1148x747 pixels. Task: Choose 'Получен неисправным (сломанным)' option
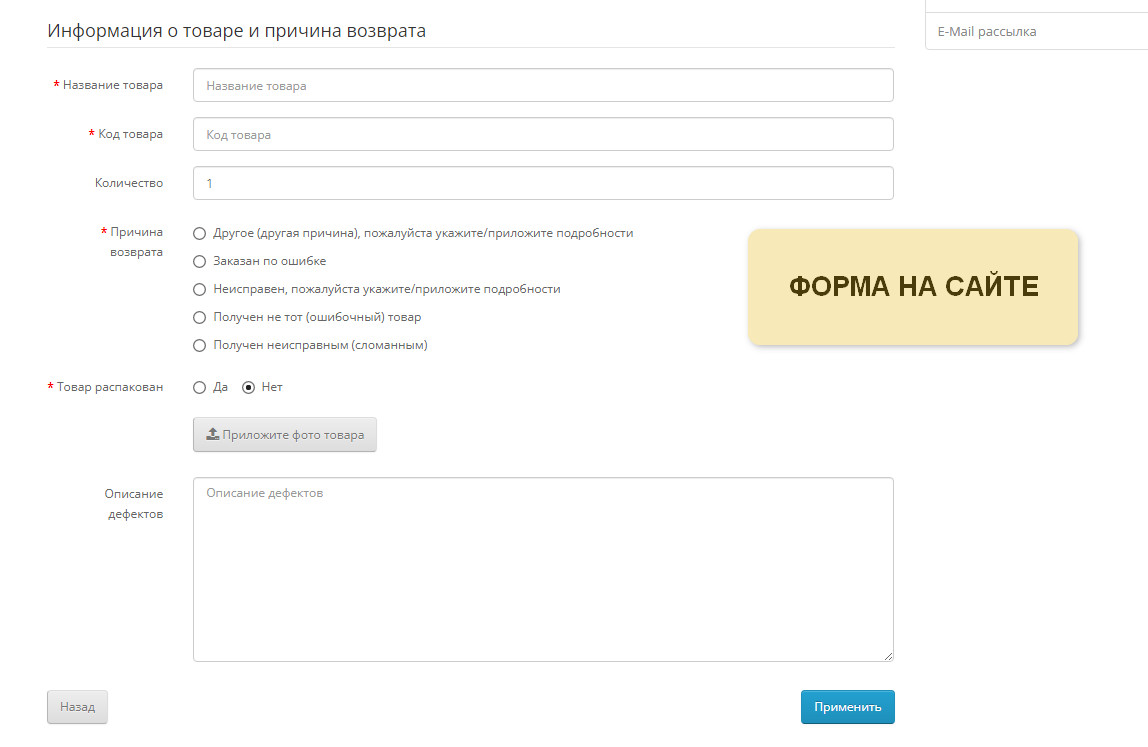[x=199, y=346]
